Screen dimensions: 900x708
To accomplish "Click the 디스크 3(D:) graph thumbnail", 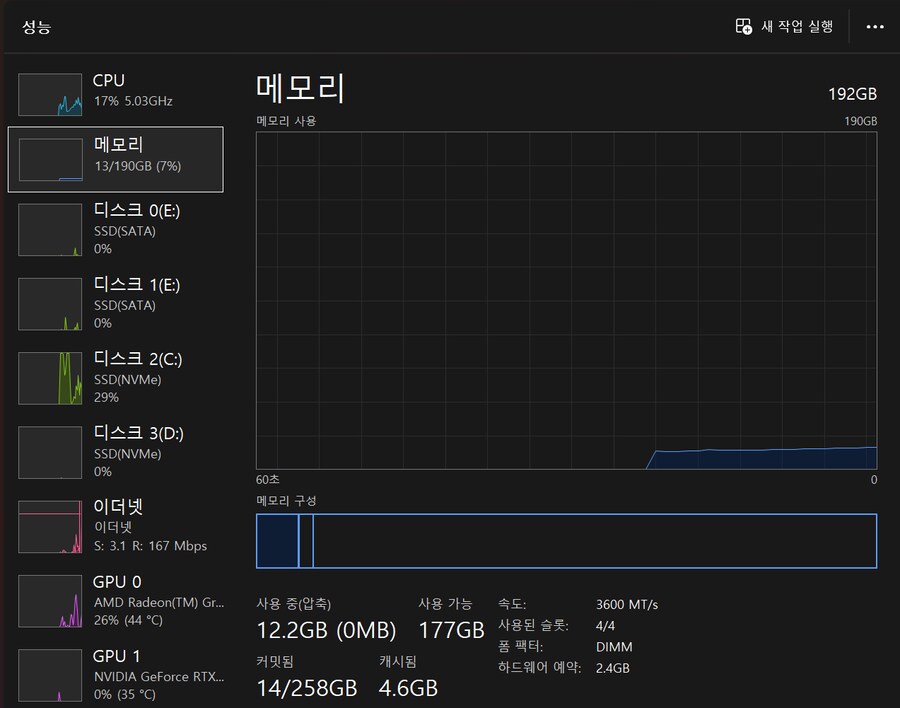I will point(50,452).
